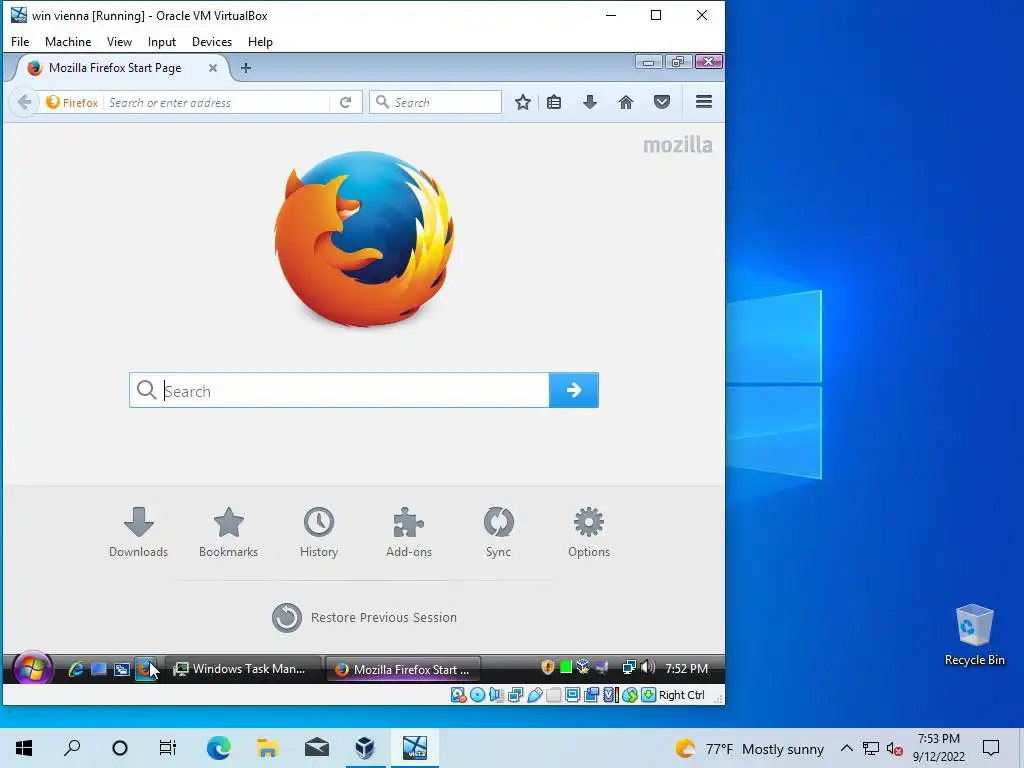Open Downloads from the start page
The height and width of the screenshot is (768, 1024).
pyautogui.click(x=138, y=532)
